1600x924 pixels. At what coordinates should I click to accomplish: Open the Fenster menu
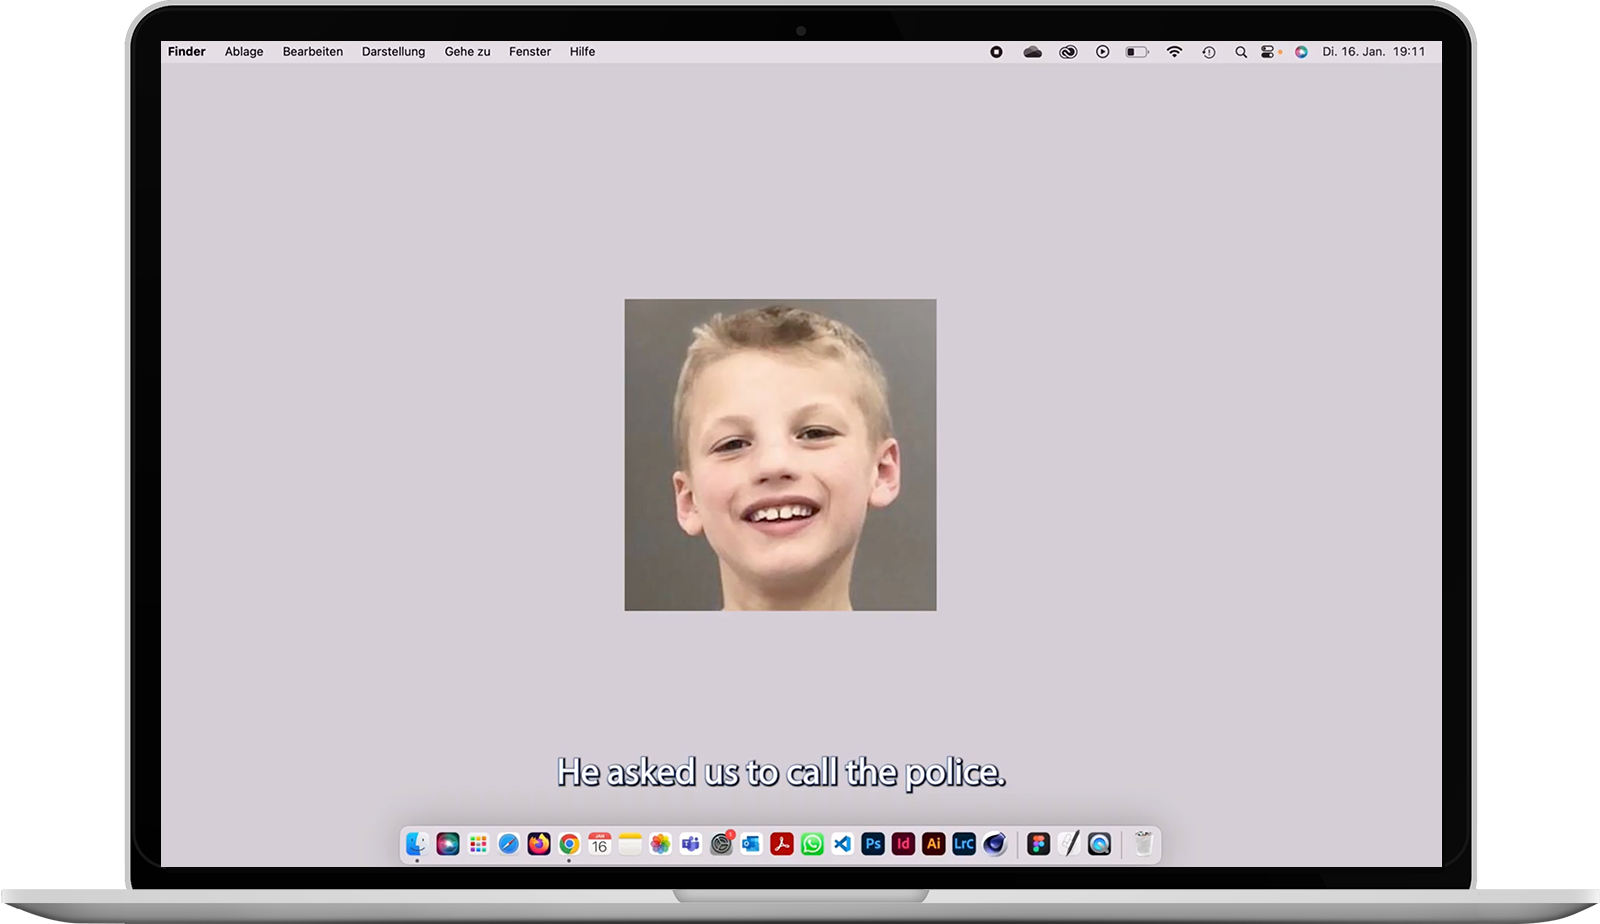click(x=530, y=52)
